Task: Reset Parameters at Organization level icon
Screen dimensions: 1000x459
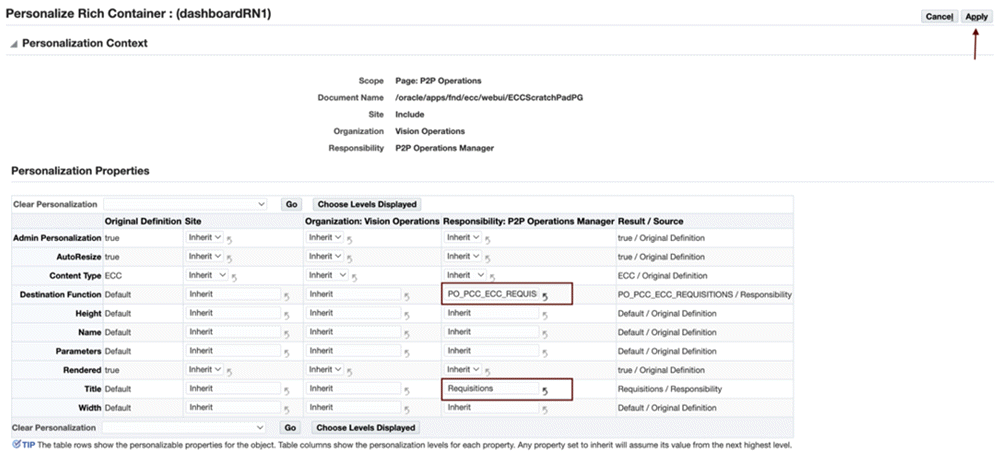Action: point(407,353)
